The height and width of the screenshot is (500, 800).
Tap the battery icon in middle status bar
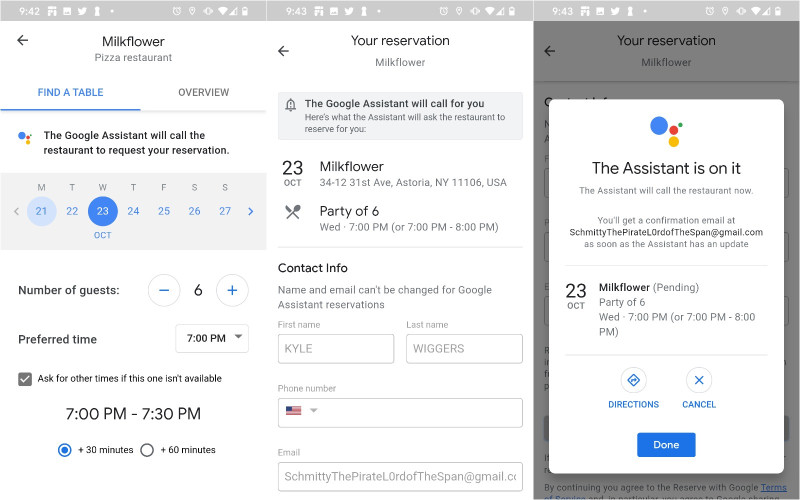[x=512, y=11]
